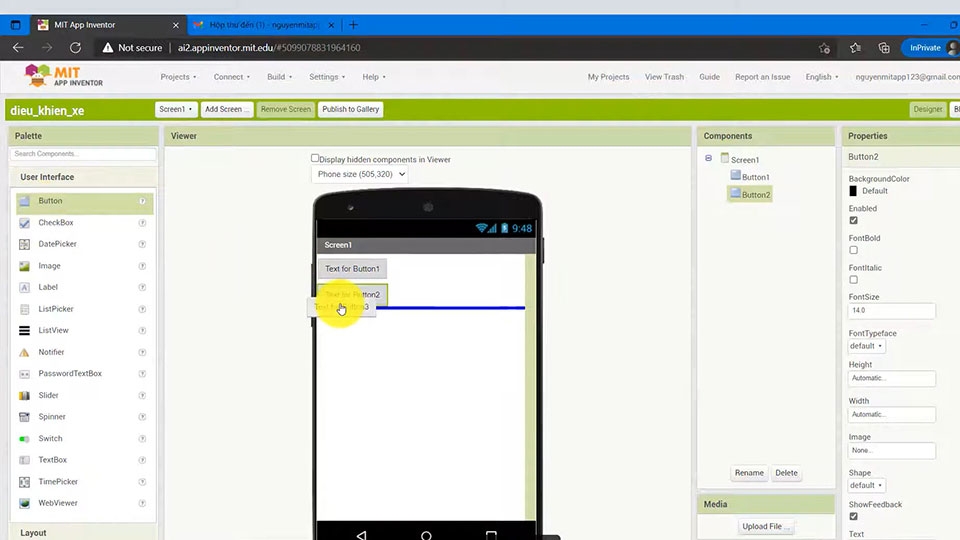Open the Help menu
This screenshot has width=960, height=540.
pyautogui.click(x=373, y=77)
